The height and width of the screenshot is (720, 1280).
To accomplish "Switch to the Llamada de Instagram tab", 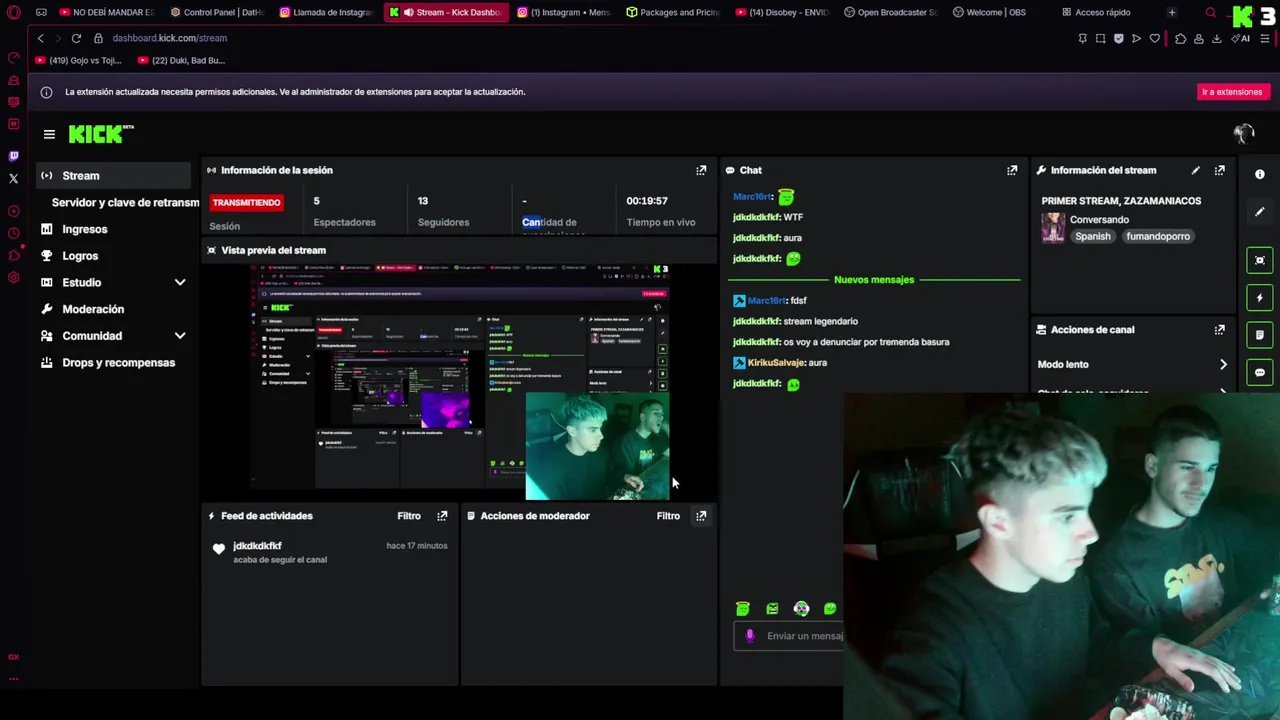I will coord(326,12).
